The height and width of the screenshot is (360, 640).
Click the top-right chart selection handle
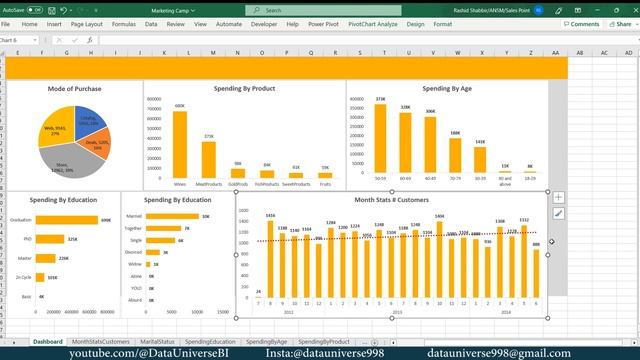(548, 192)
